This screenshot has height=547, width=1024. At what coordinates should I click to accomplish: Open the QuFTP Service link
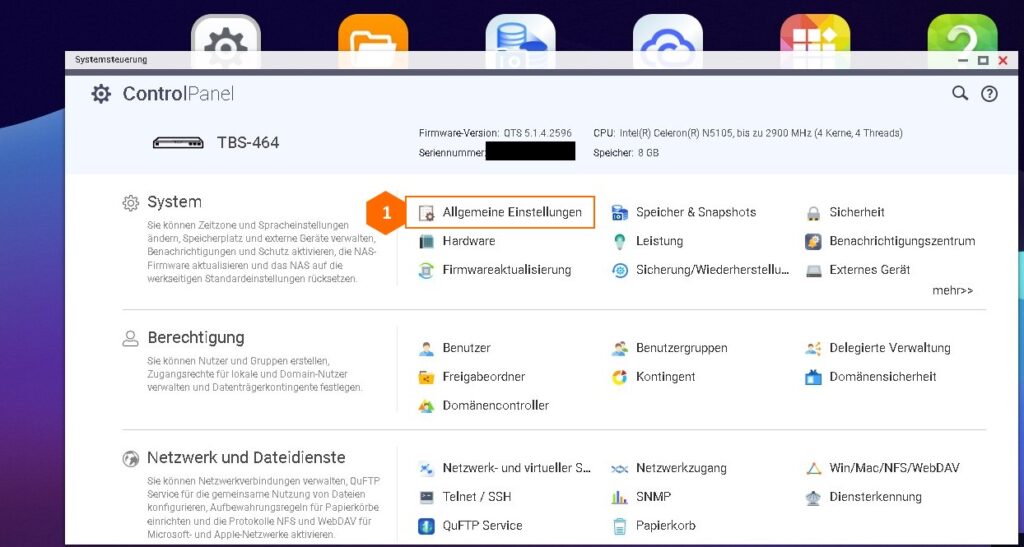coord(483,525)
